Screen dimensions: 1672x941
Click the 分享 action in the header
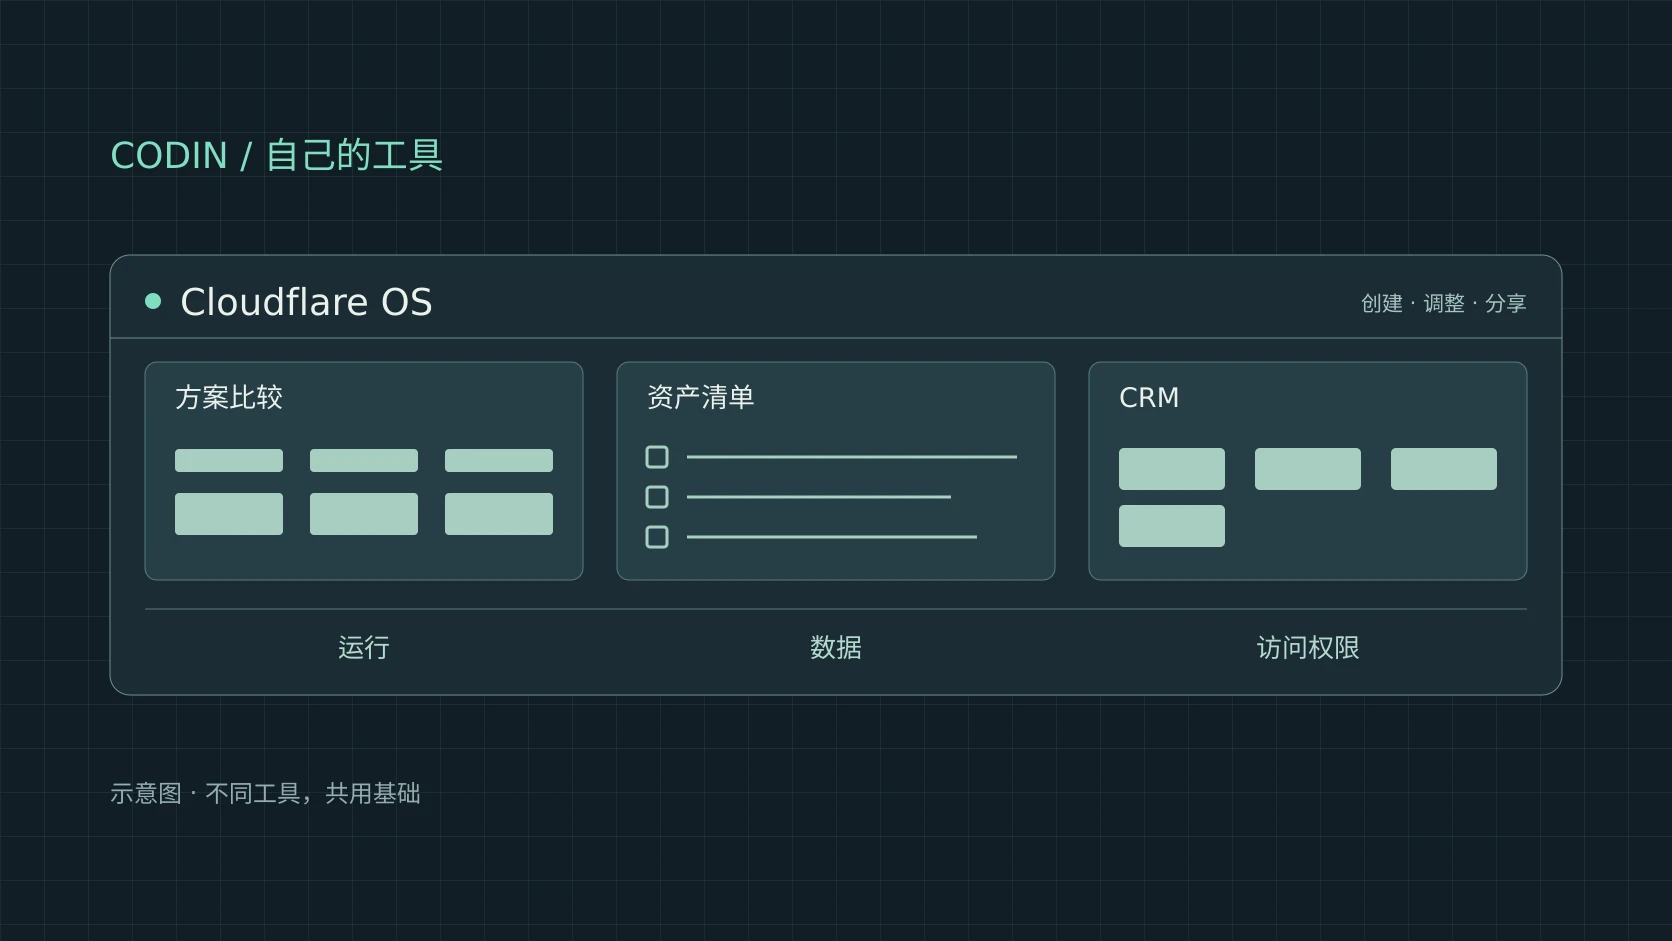tap(1506, 303)
